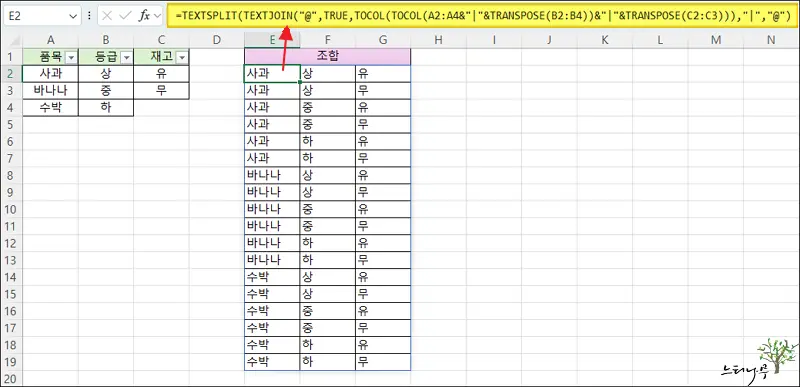Select column D header
The image size is (800, 387).
coord(217,40)
